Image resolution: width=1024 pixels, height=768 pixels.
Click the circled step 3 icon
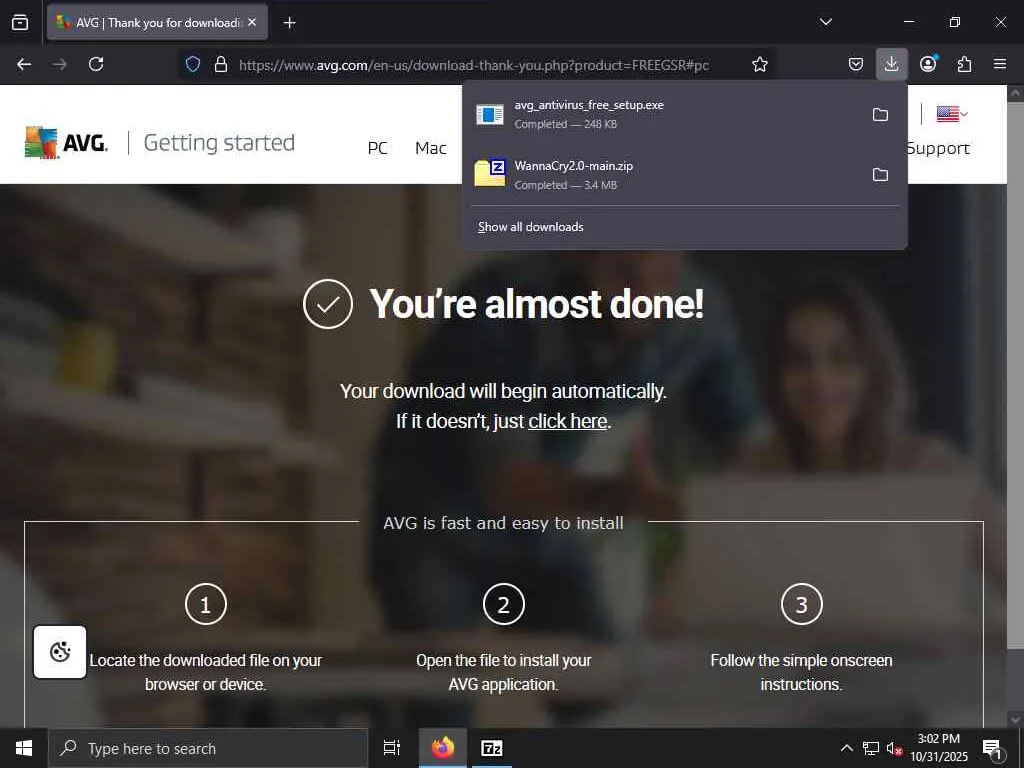[x=801, y=604]
